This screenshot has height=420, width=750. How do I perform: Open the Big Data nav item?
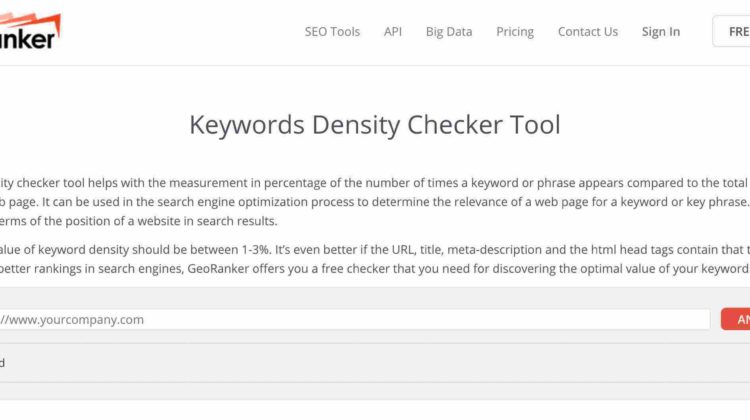449,31
